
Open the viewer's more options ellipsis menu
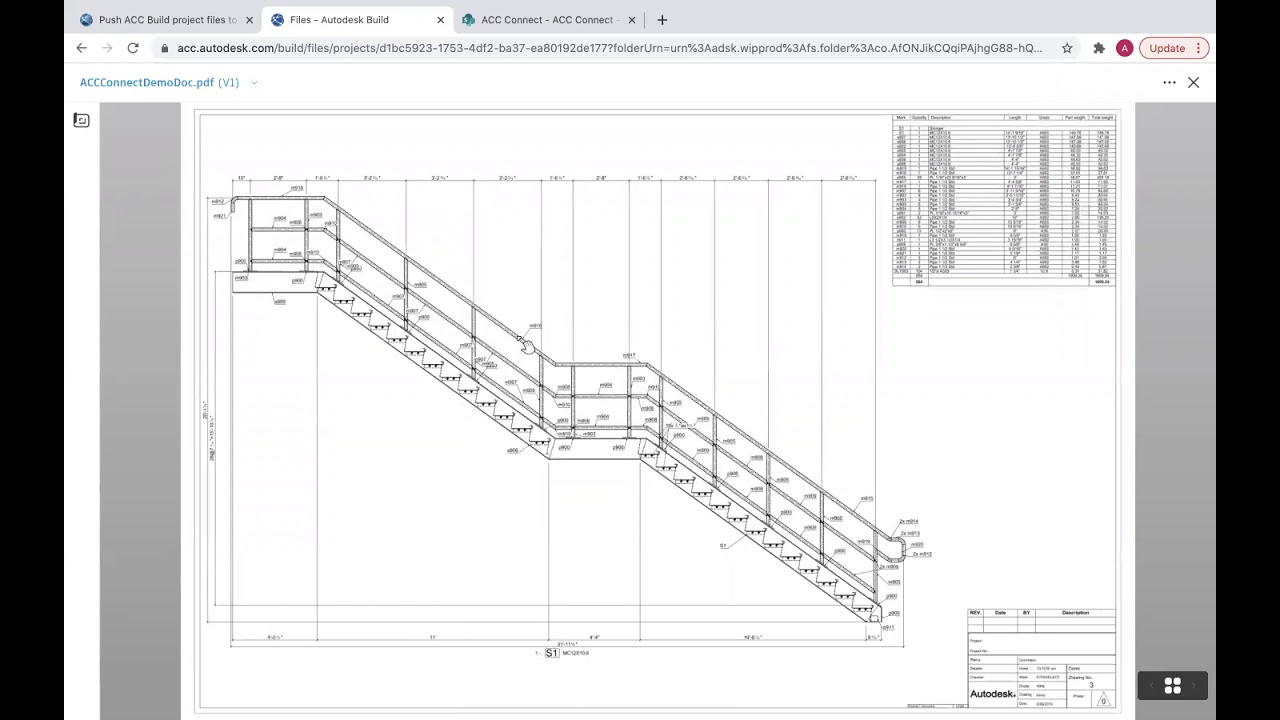pos(1169,82)
